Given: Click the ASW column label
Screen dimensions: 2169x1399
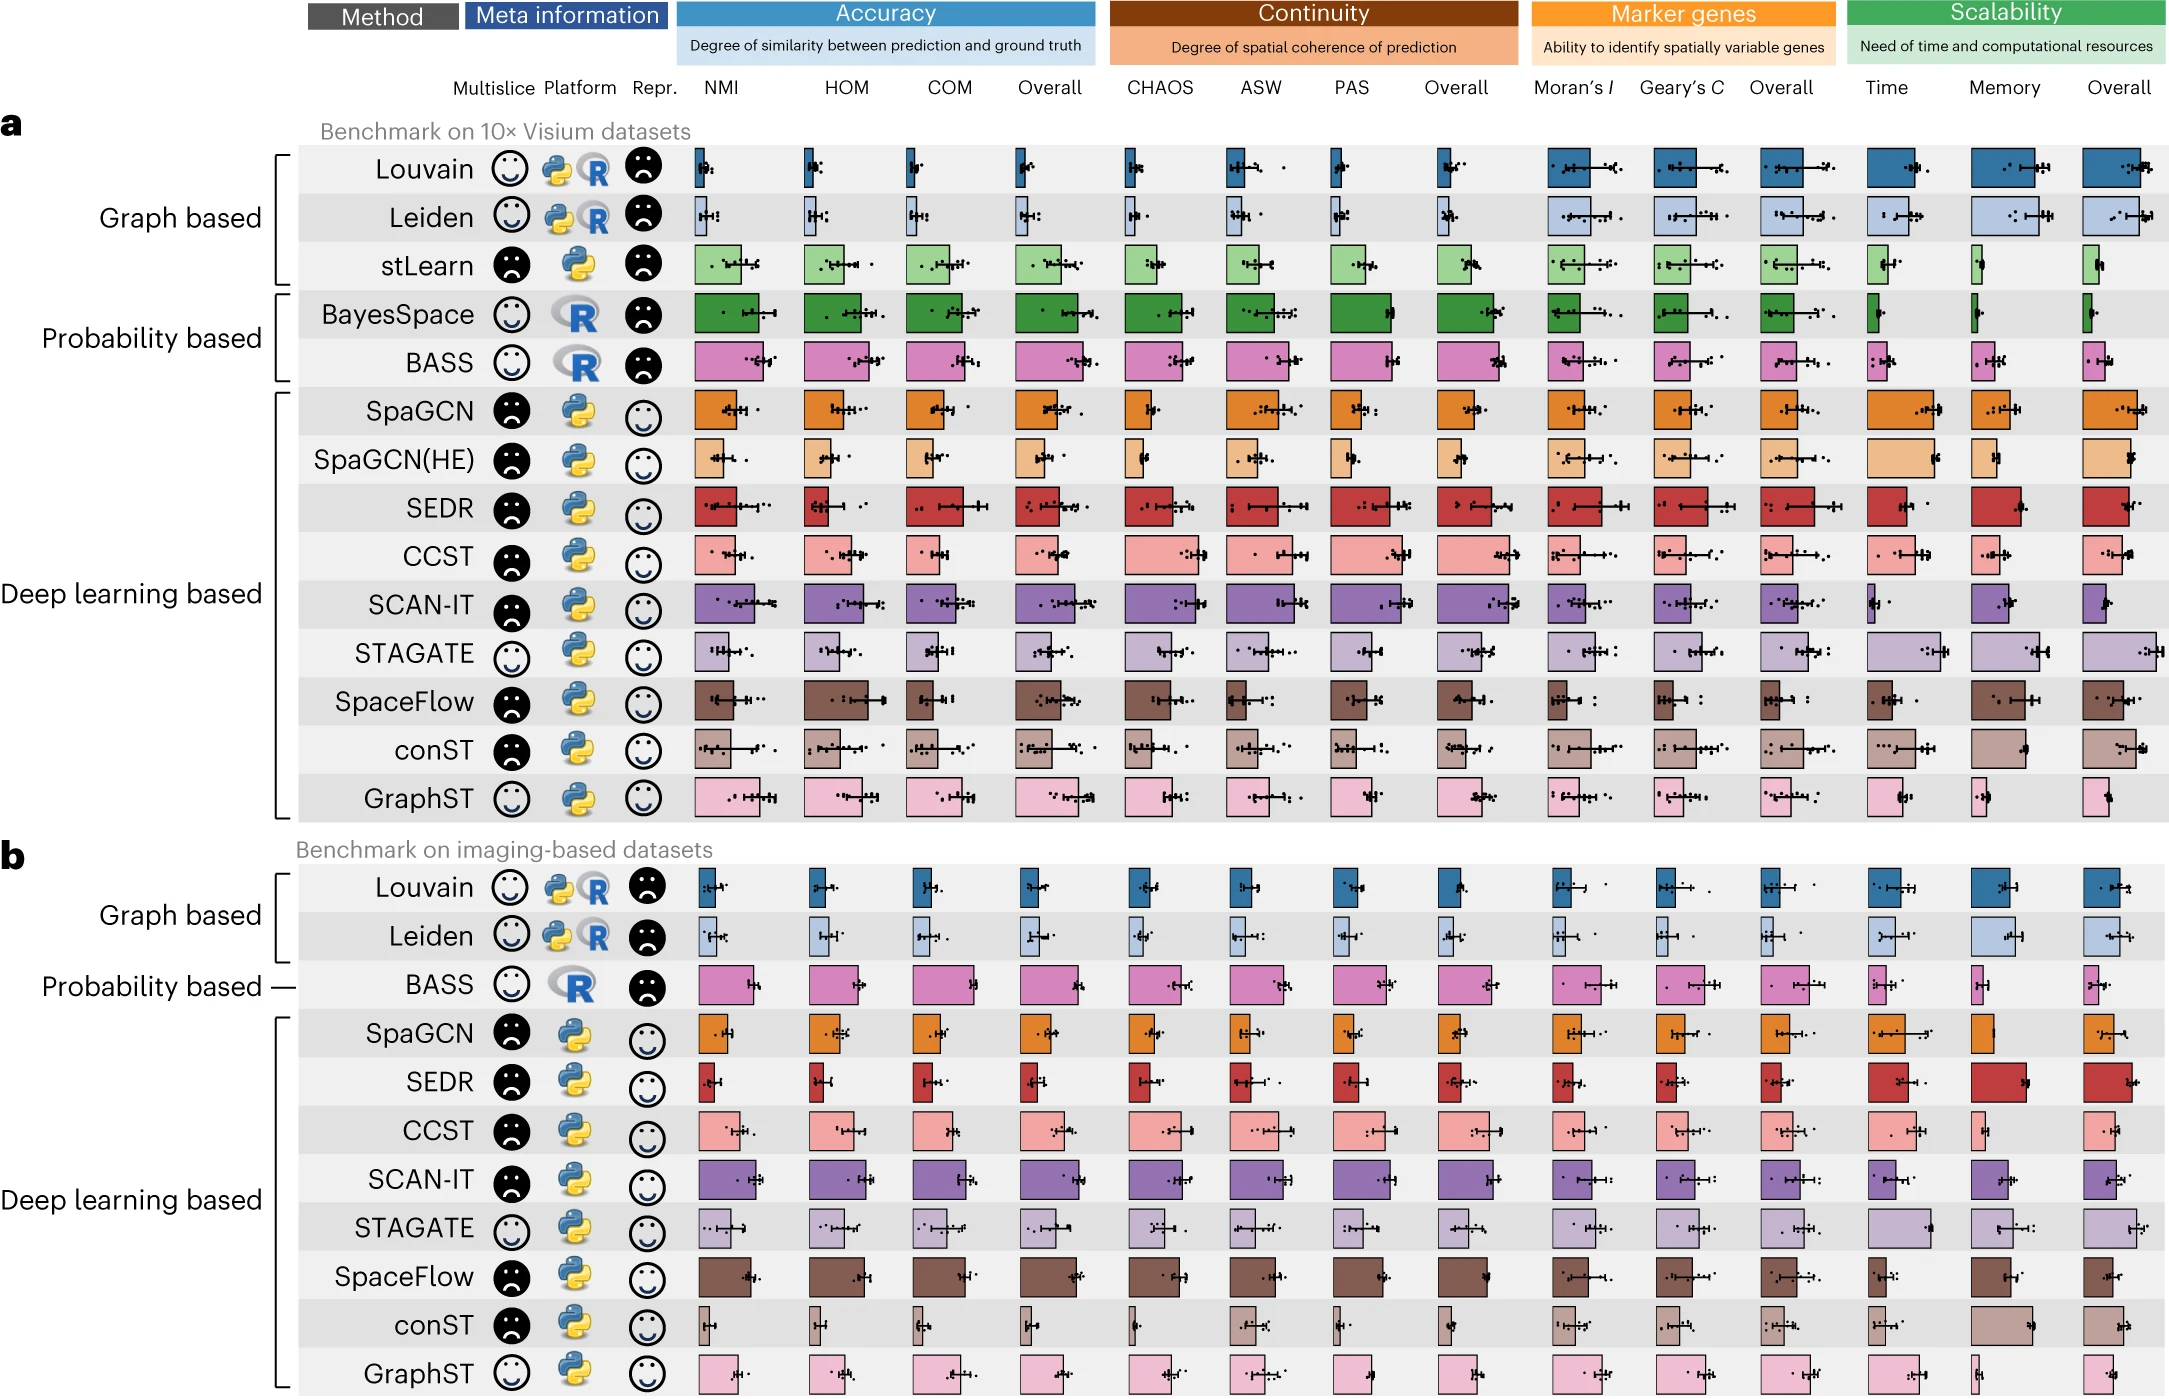Looking at the screenshot, I should click(x=1261, y=88).
